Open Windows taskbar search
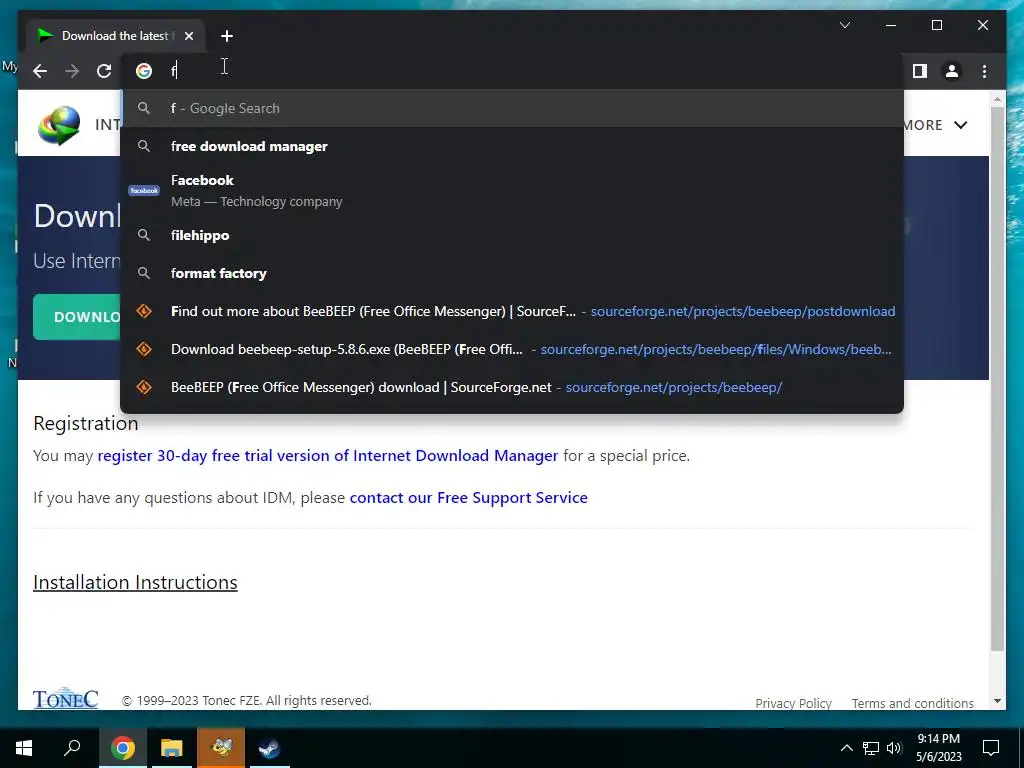The height and width of the screenshot is (768, 1024). pyautogui.click(x=72, y=748)
